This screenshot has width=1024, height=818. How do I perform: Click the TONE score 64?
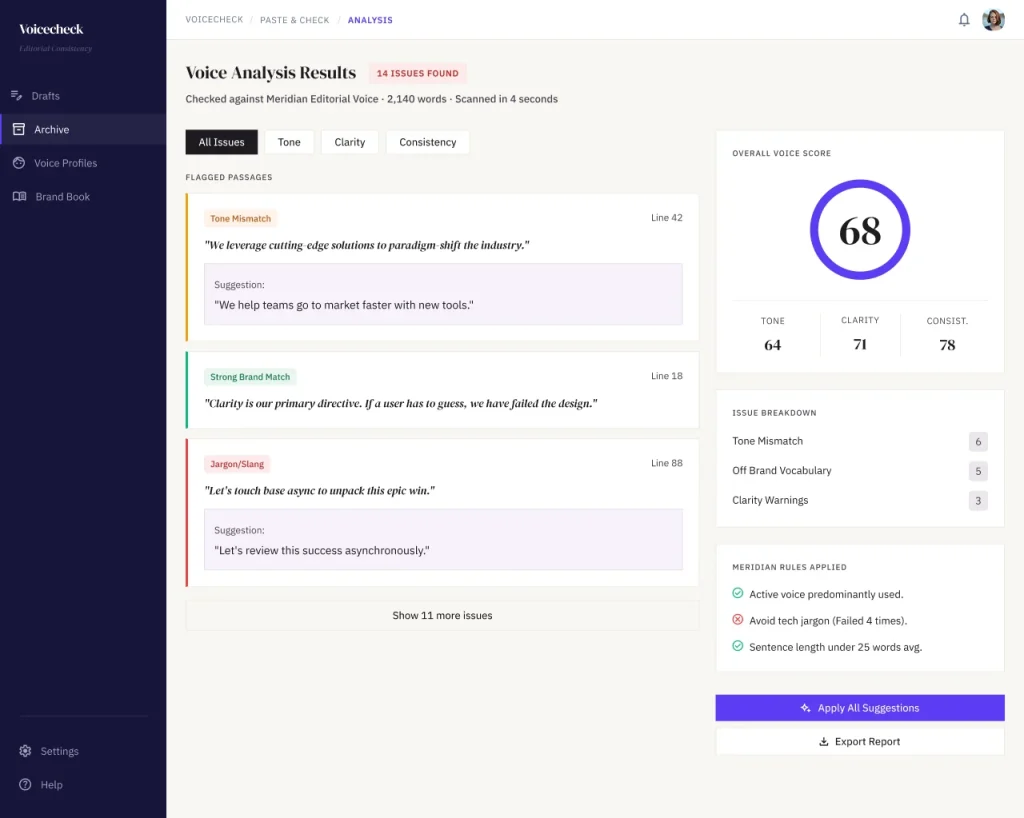pyautogui.click(x=773, y=345)
